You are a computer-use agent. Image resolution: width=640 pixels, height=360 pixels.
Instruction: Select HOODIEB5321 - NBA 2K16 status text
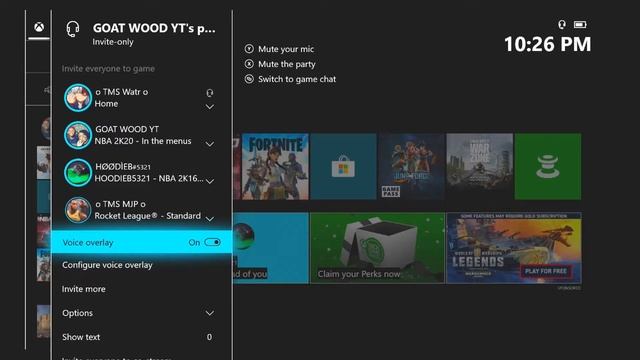click(x=149, y=178)
